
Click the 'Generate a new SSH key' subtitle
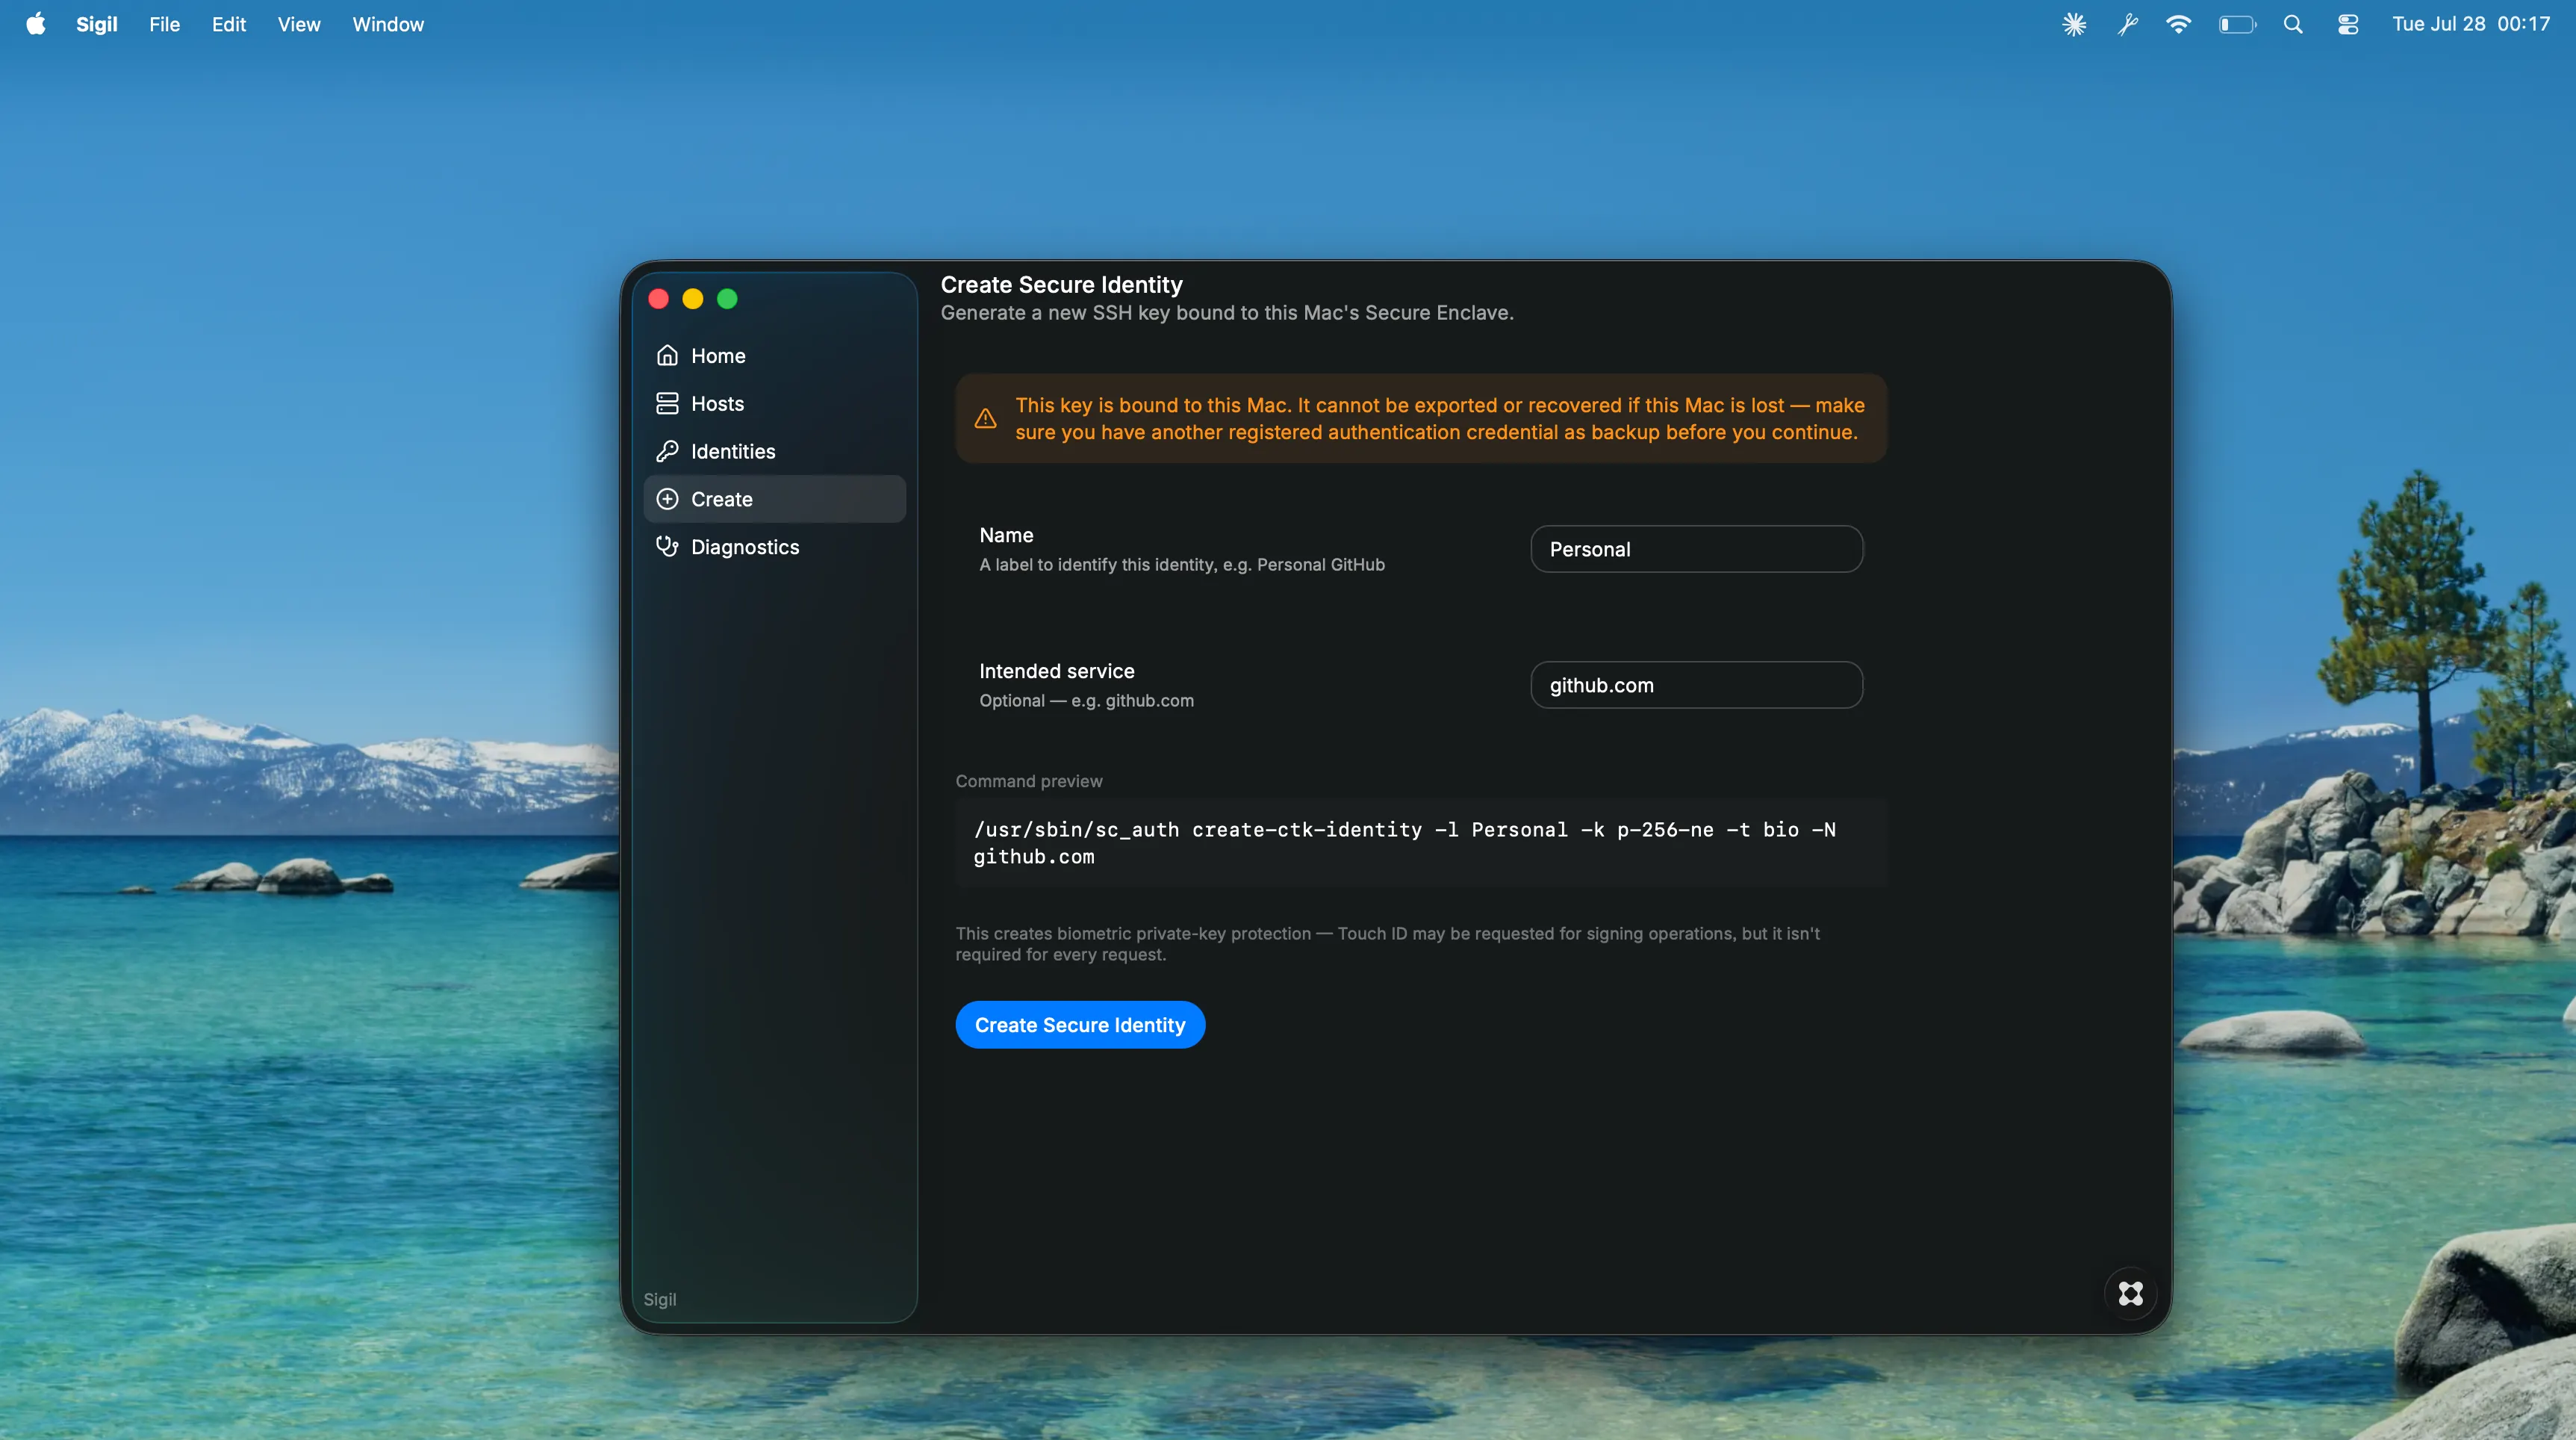[1227, 313]
